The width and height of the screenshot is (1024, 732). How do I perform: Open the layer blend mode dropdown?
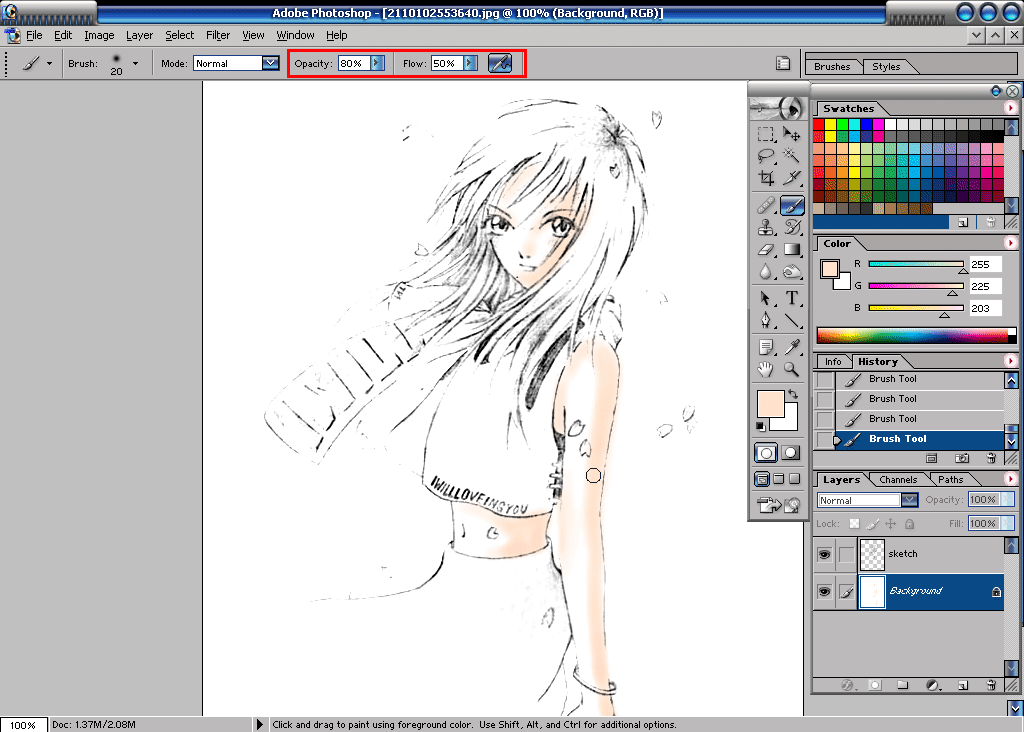[910, 500]
